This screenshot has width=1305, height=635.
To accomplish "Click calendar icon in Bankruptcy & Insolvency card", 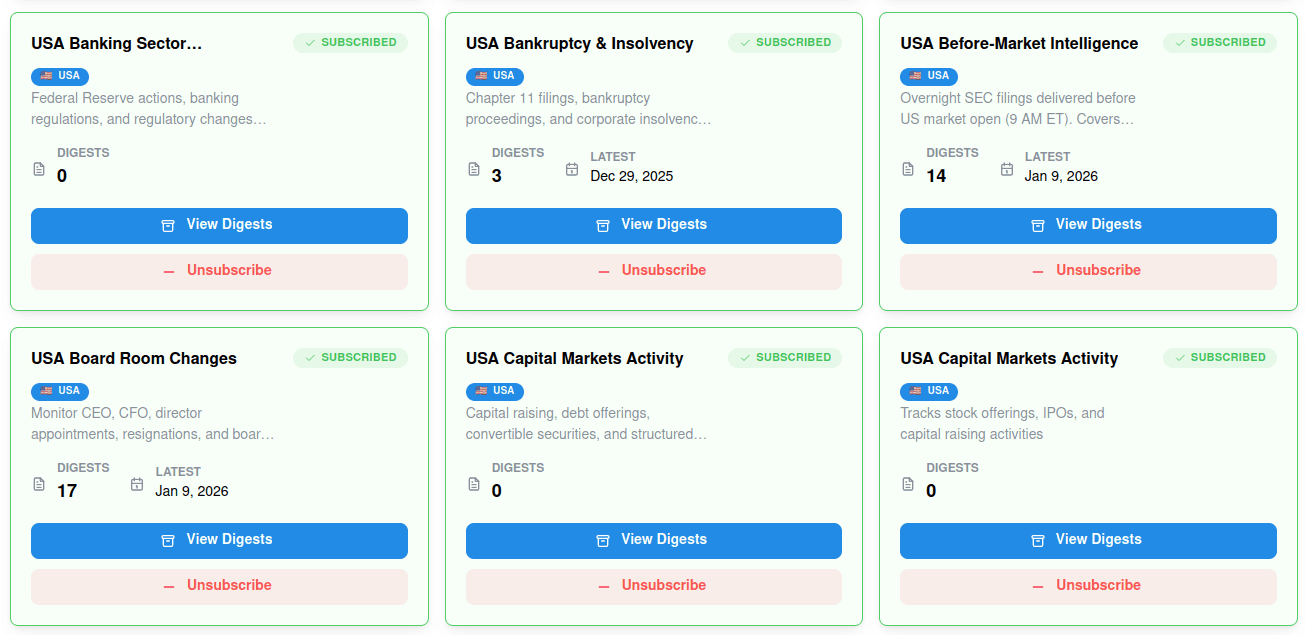I will [x=572, y=169].
